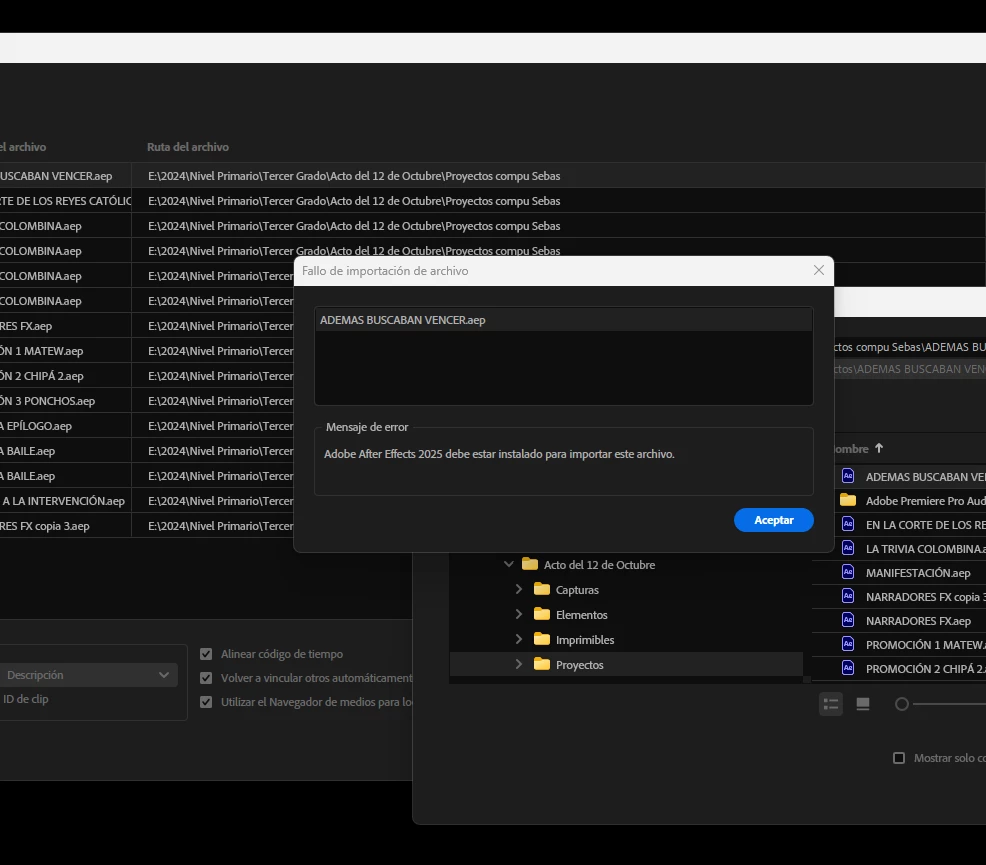Select the Proyectos folder in tree
The width and height of the screenshot is (986, 865).
pos(579,665)
